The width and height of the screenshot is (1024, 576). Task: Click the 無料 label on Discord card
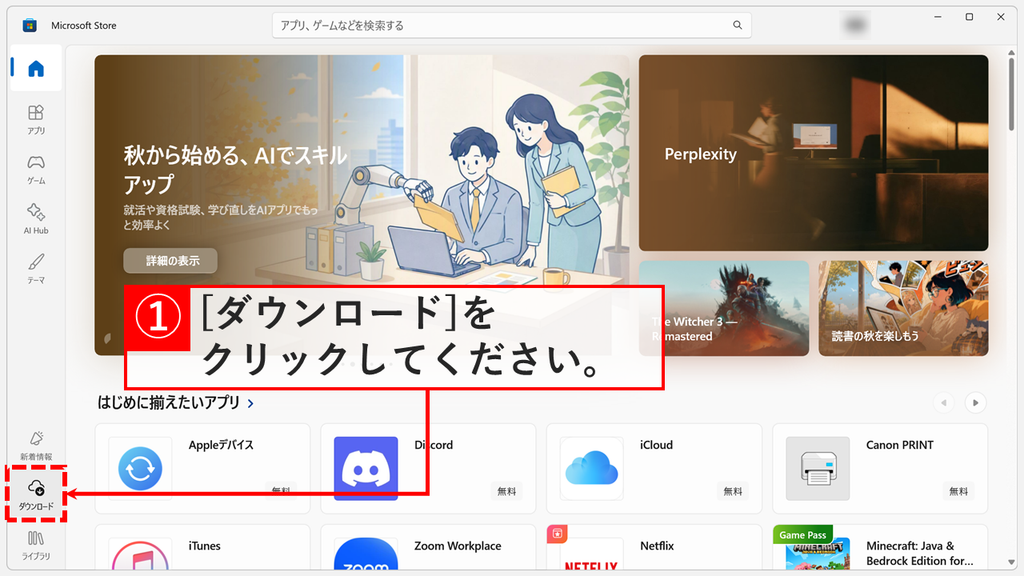pyautogui.click(x=507, y=491)
